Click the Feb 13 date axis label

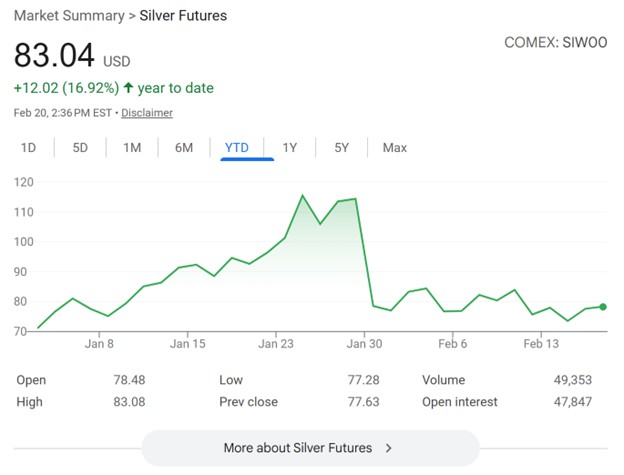(x=541, y=344)
